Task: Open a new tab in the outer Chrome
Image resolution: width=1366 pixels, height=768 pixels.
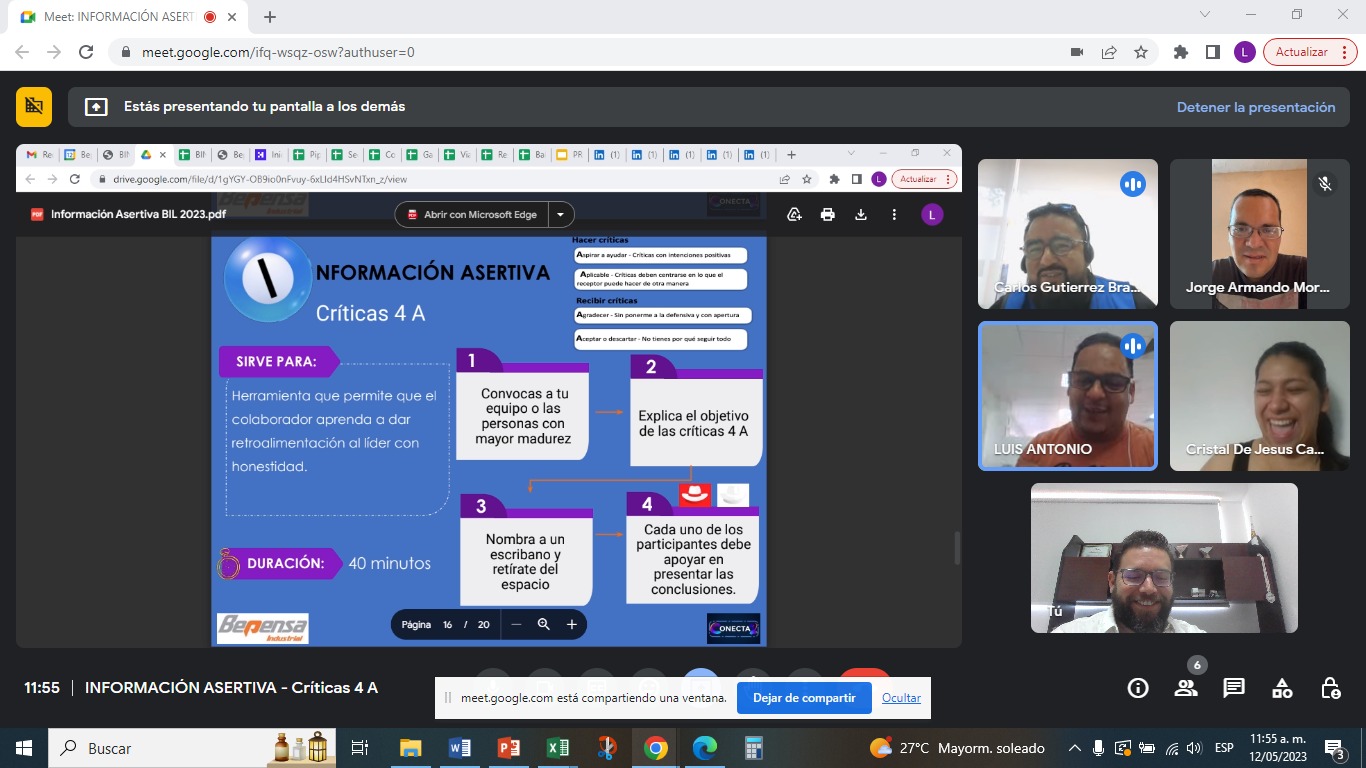Action: coord(270,17)
